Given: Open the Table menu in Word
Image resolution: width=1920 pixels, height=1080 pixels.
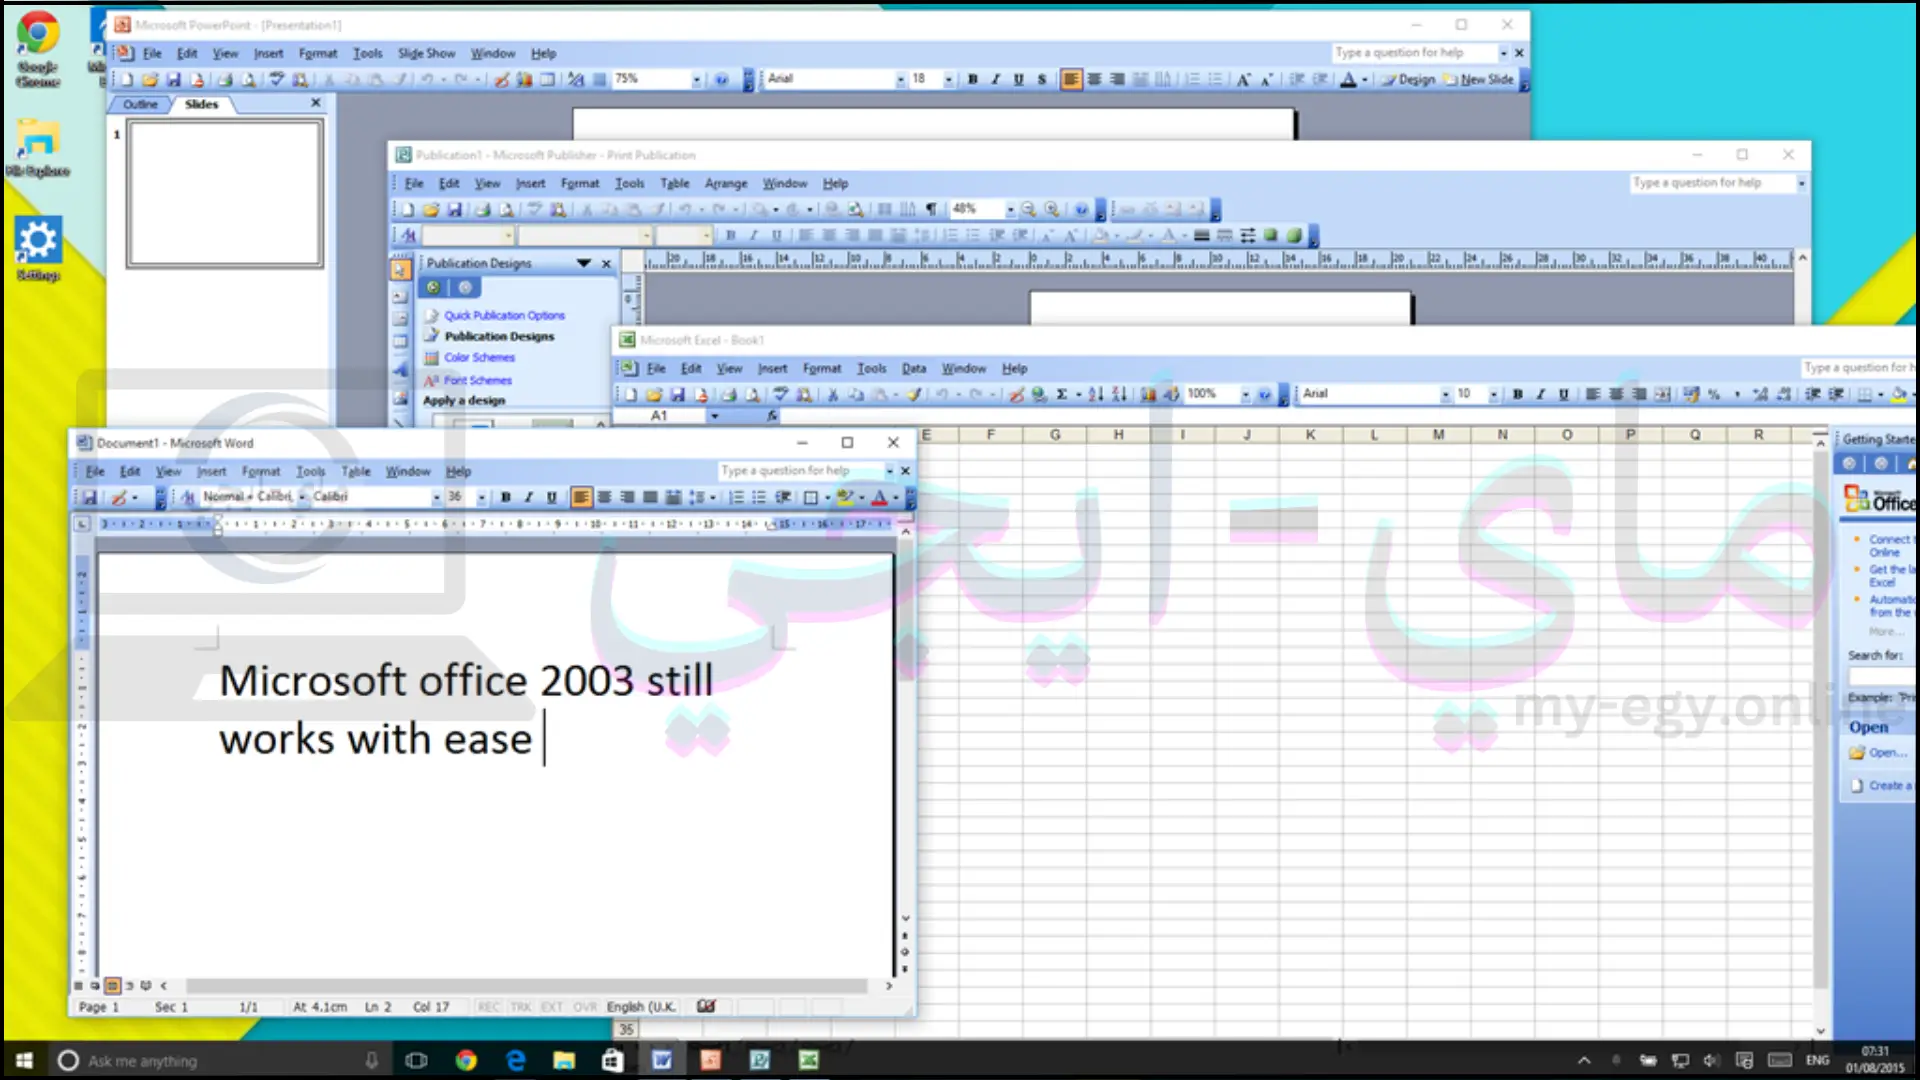Looking at the screenshot, I should pyautogui.click(x=356, y=471).
